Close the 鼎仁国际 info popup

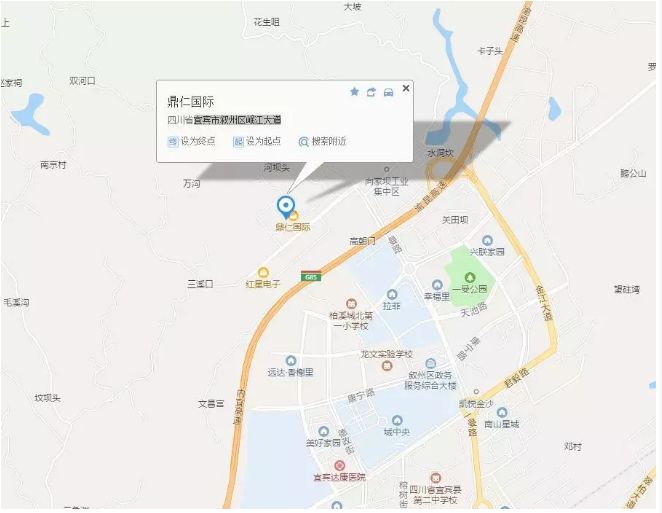[x=406, y=88]
